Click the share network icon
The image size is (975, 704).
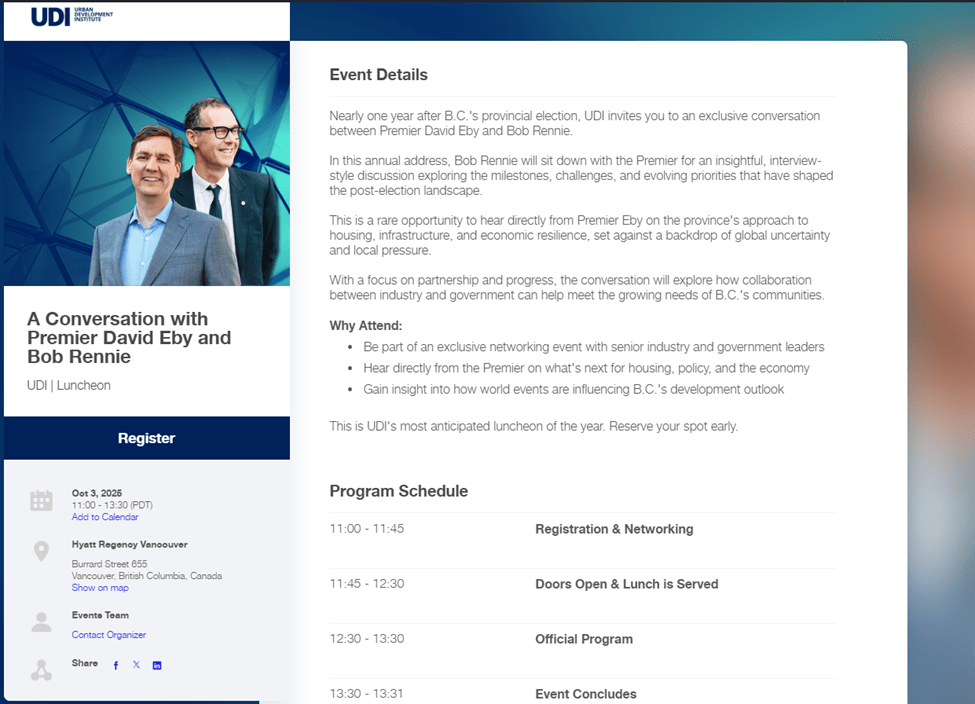pos(41,670)
